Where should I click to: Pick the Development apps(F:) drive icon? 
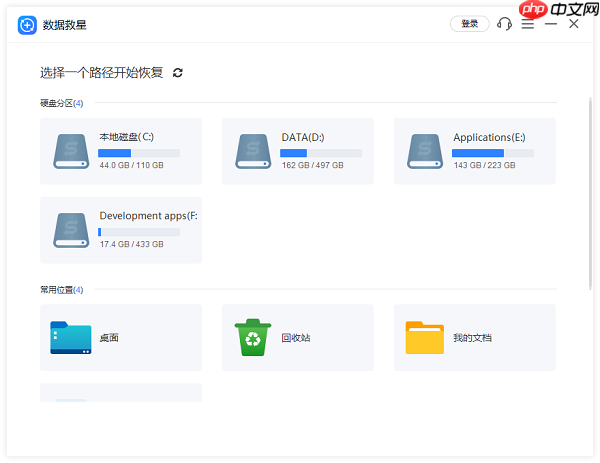[71, 230]
